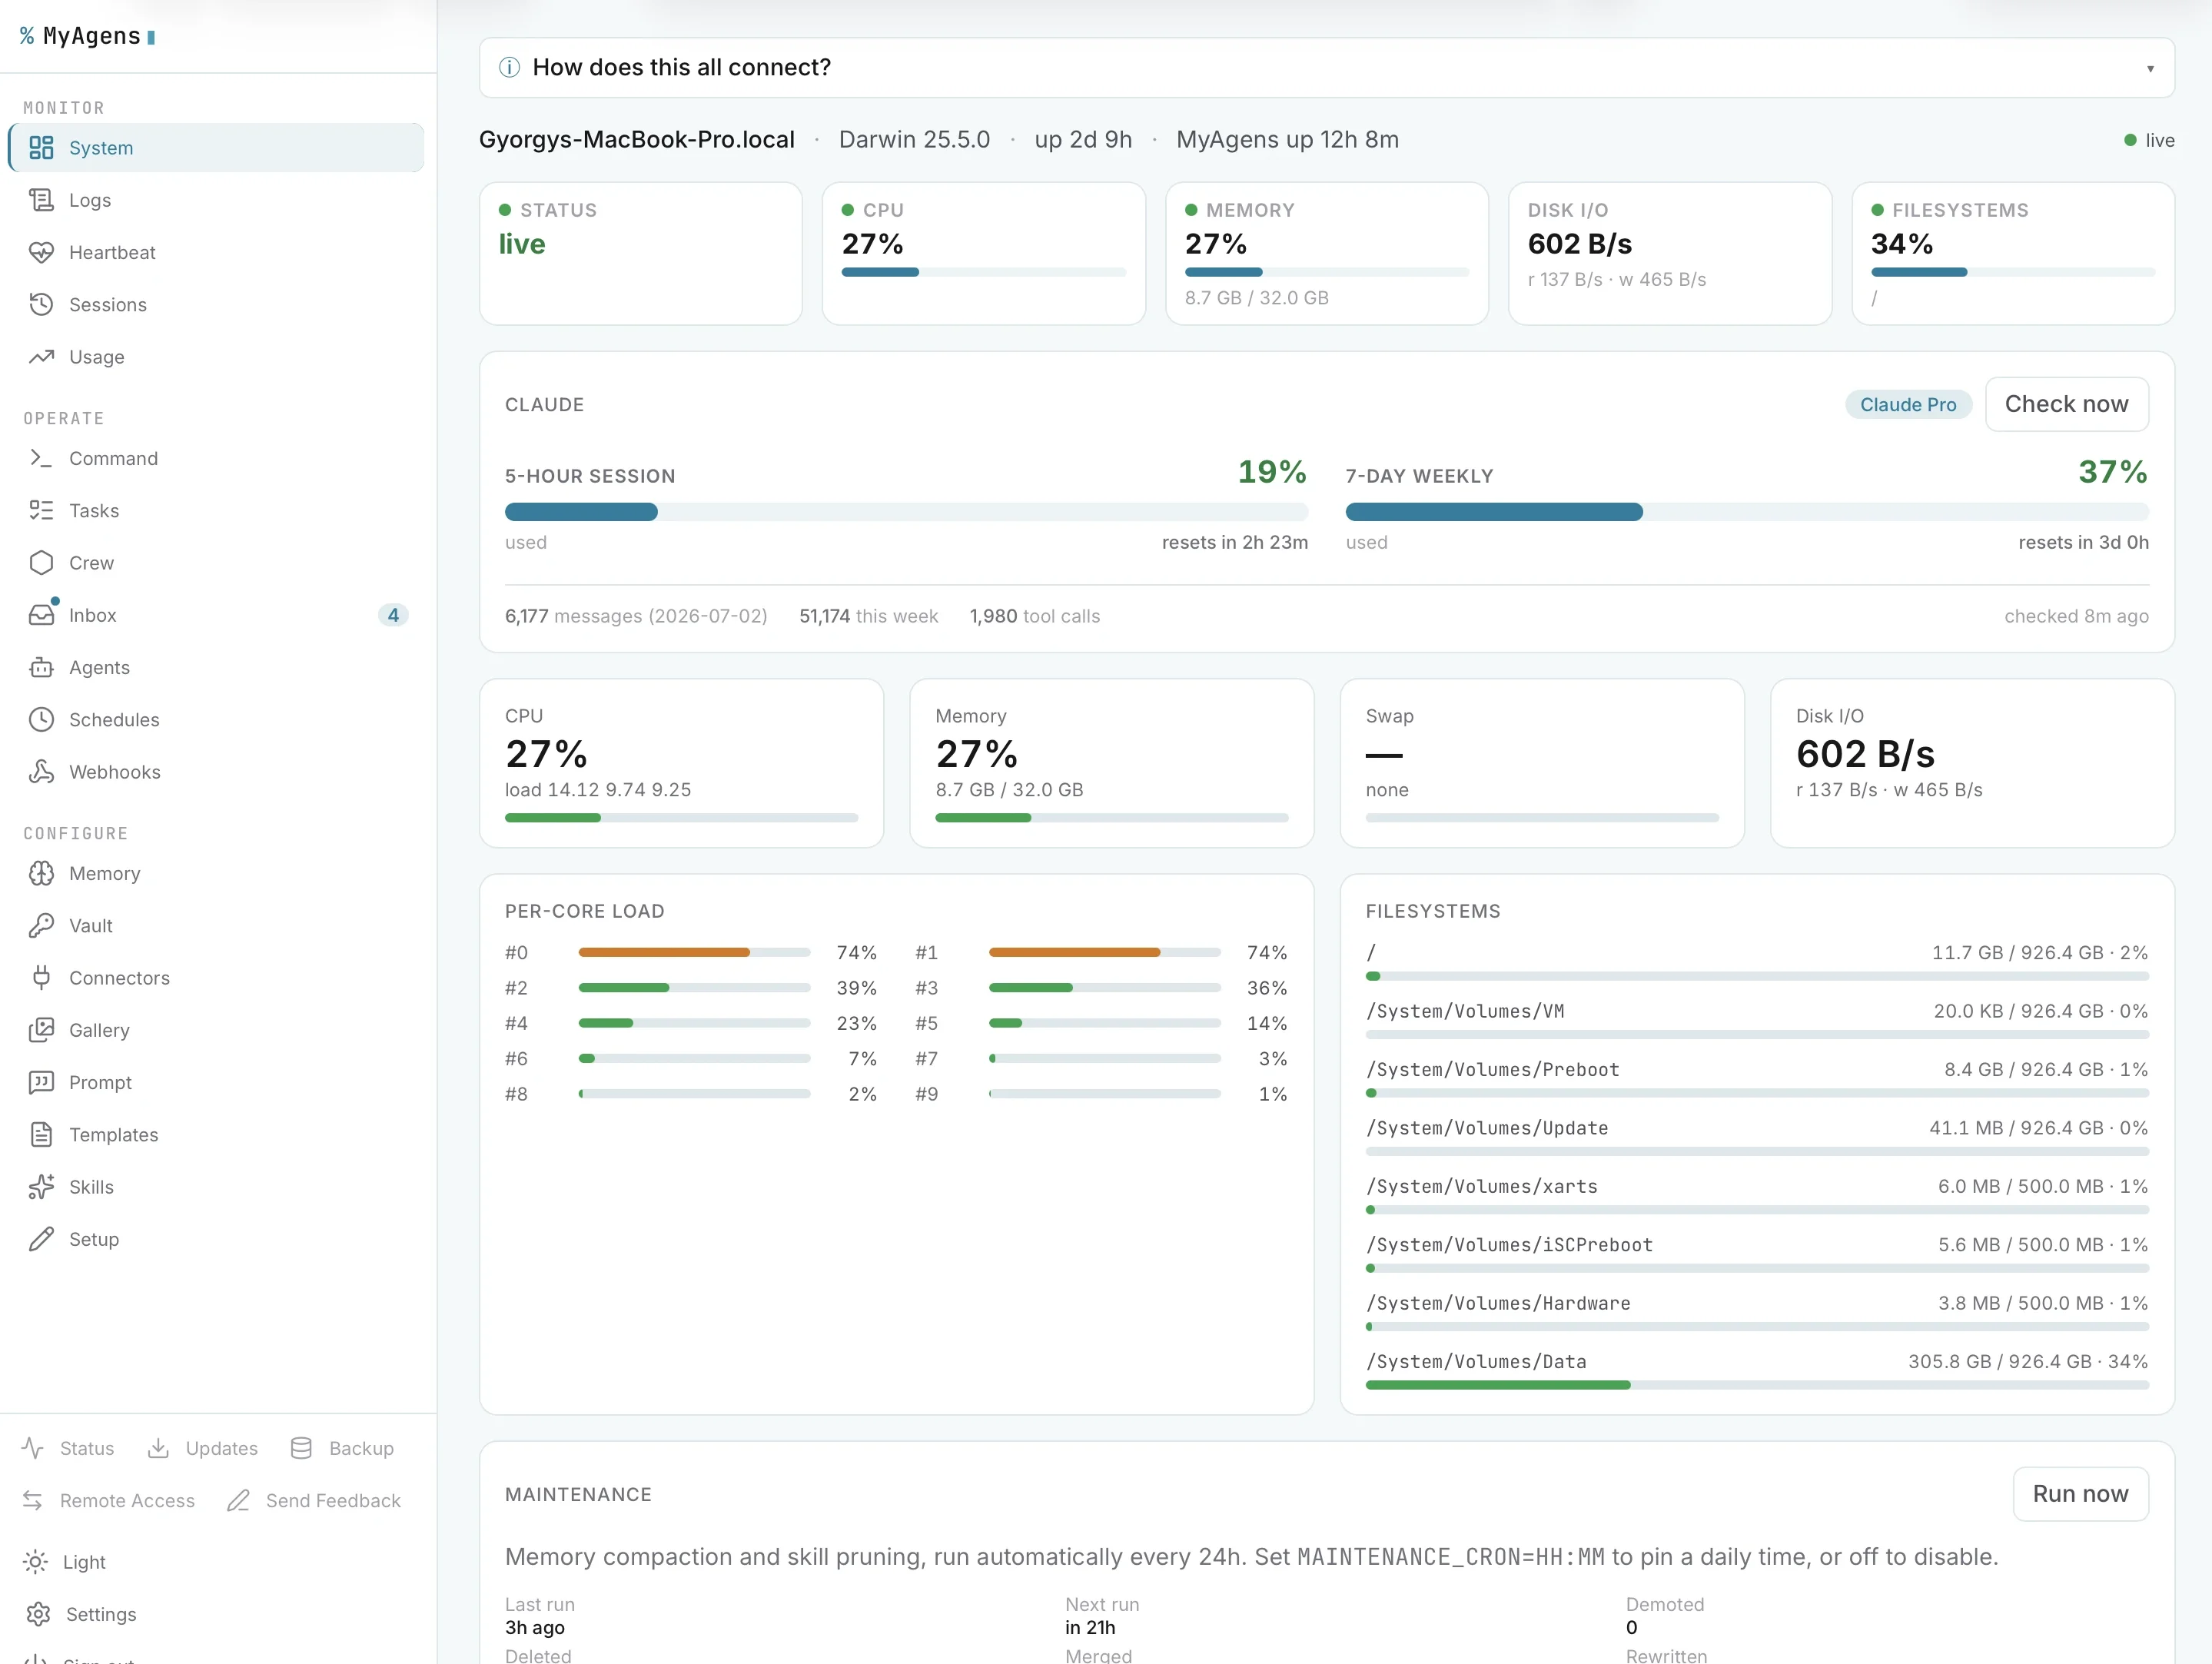Viewport: 2212px width, 1664px height.
Task: Click the Memory brain icon
Action: pyautogui.click(x=41, y=873)
